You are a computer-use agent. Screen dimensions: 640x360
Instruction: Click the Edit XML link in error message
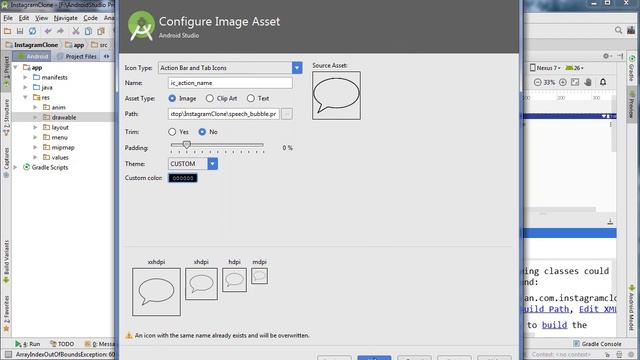point(597,309)
